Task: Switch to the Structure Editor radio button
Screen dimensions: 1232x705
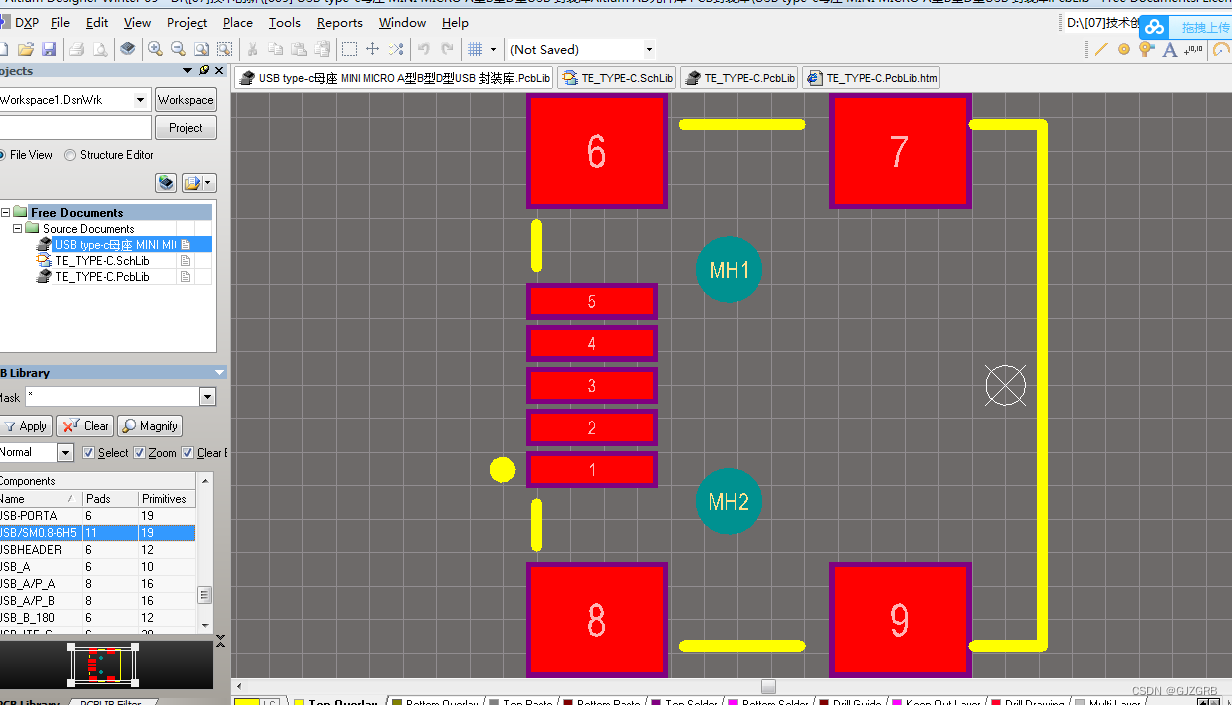Action: click(x=68, y=154)
